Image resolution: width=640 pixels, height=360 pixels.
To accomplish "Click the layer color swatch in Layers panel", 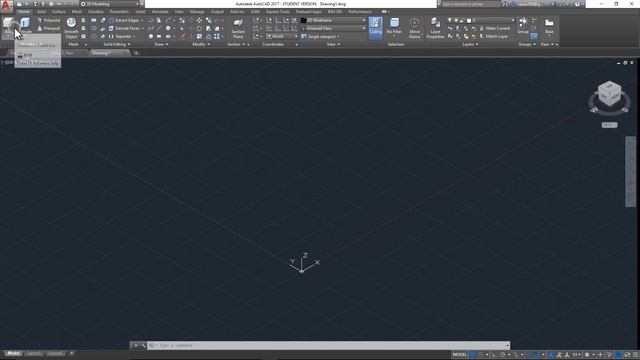I will point(469,20).
